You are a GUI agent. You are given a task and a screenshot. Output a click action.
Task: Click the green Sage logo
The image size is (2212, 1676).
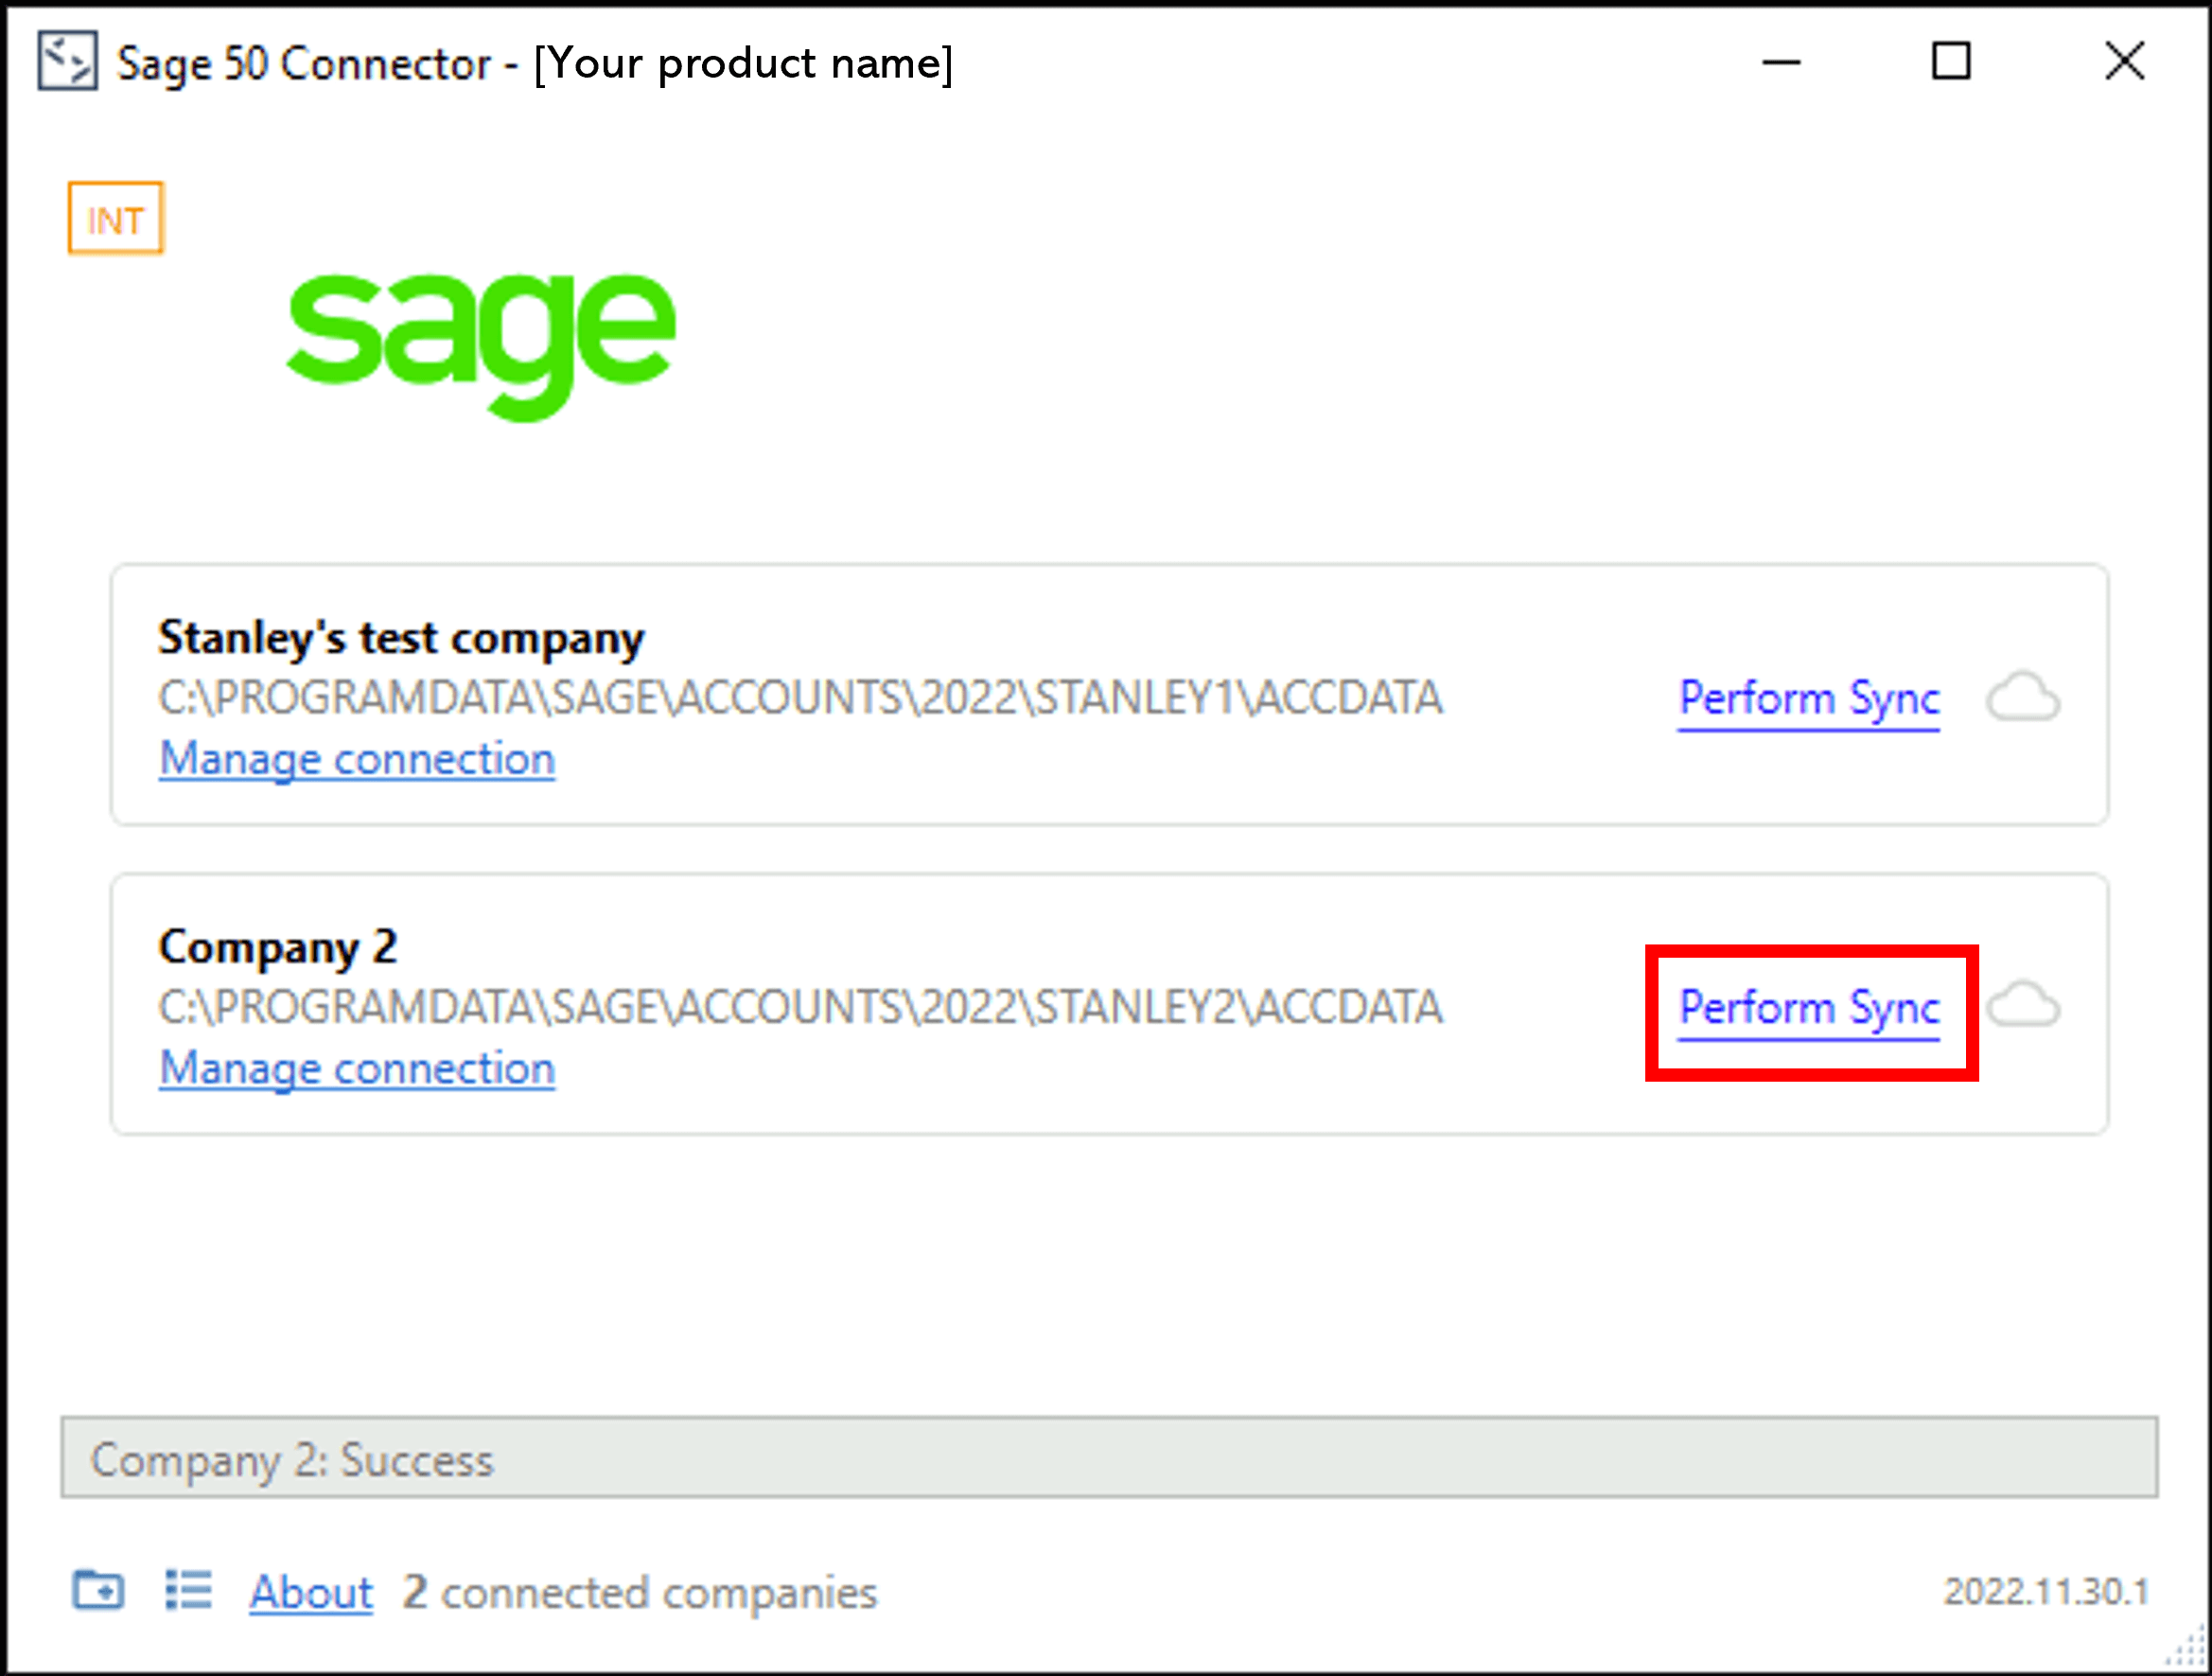coord(481,340)
